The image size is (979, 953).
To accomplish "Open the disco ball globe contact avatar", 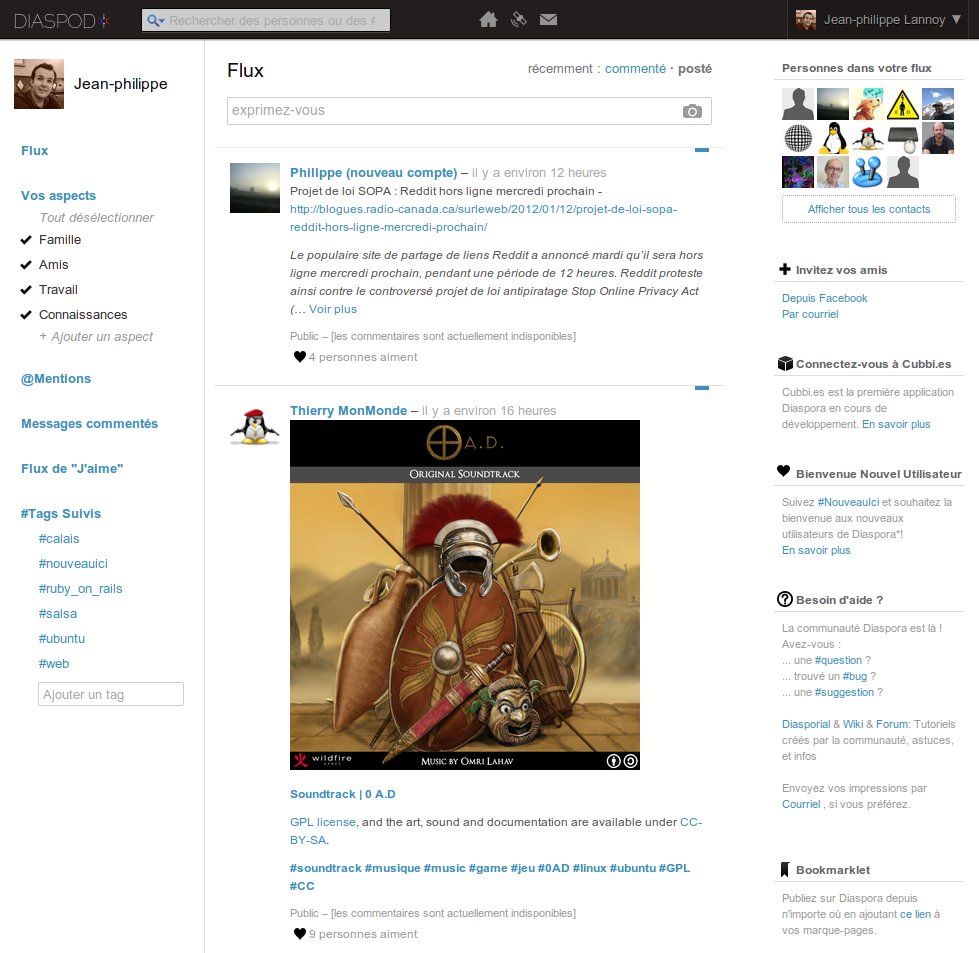I will (x=798, y=138).
